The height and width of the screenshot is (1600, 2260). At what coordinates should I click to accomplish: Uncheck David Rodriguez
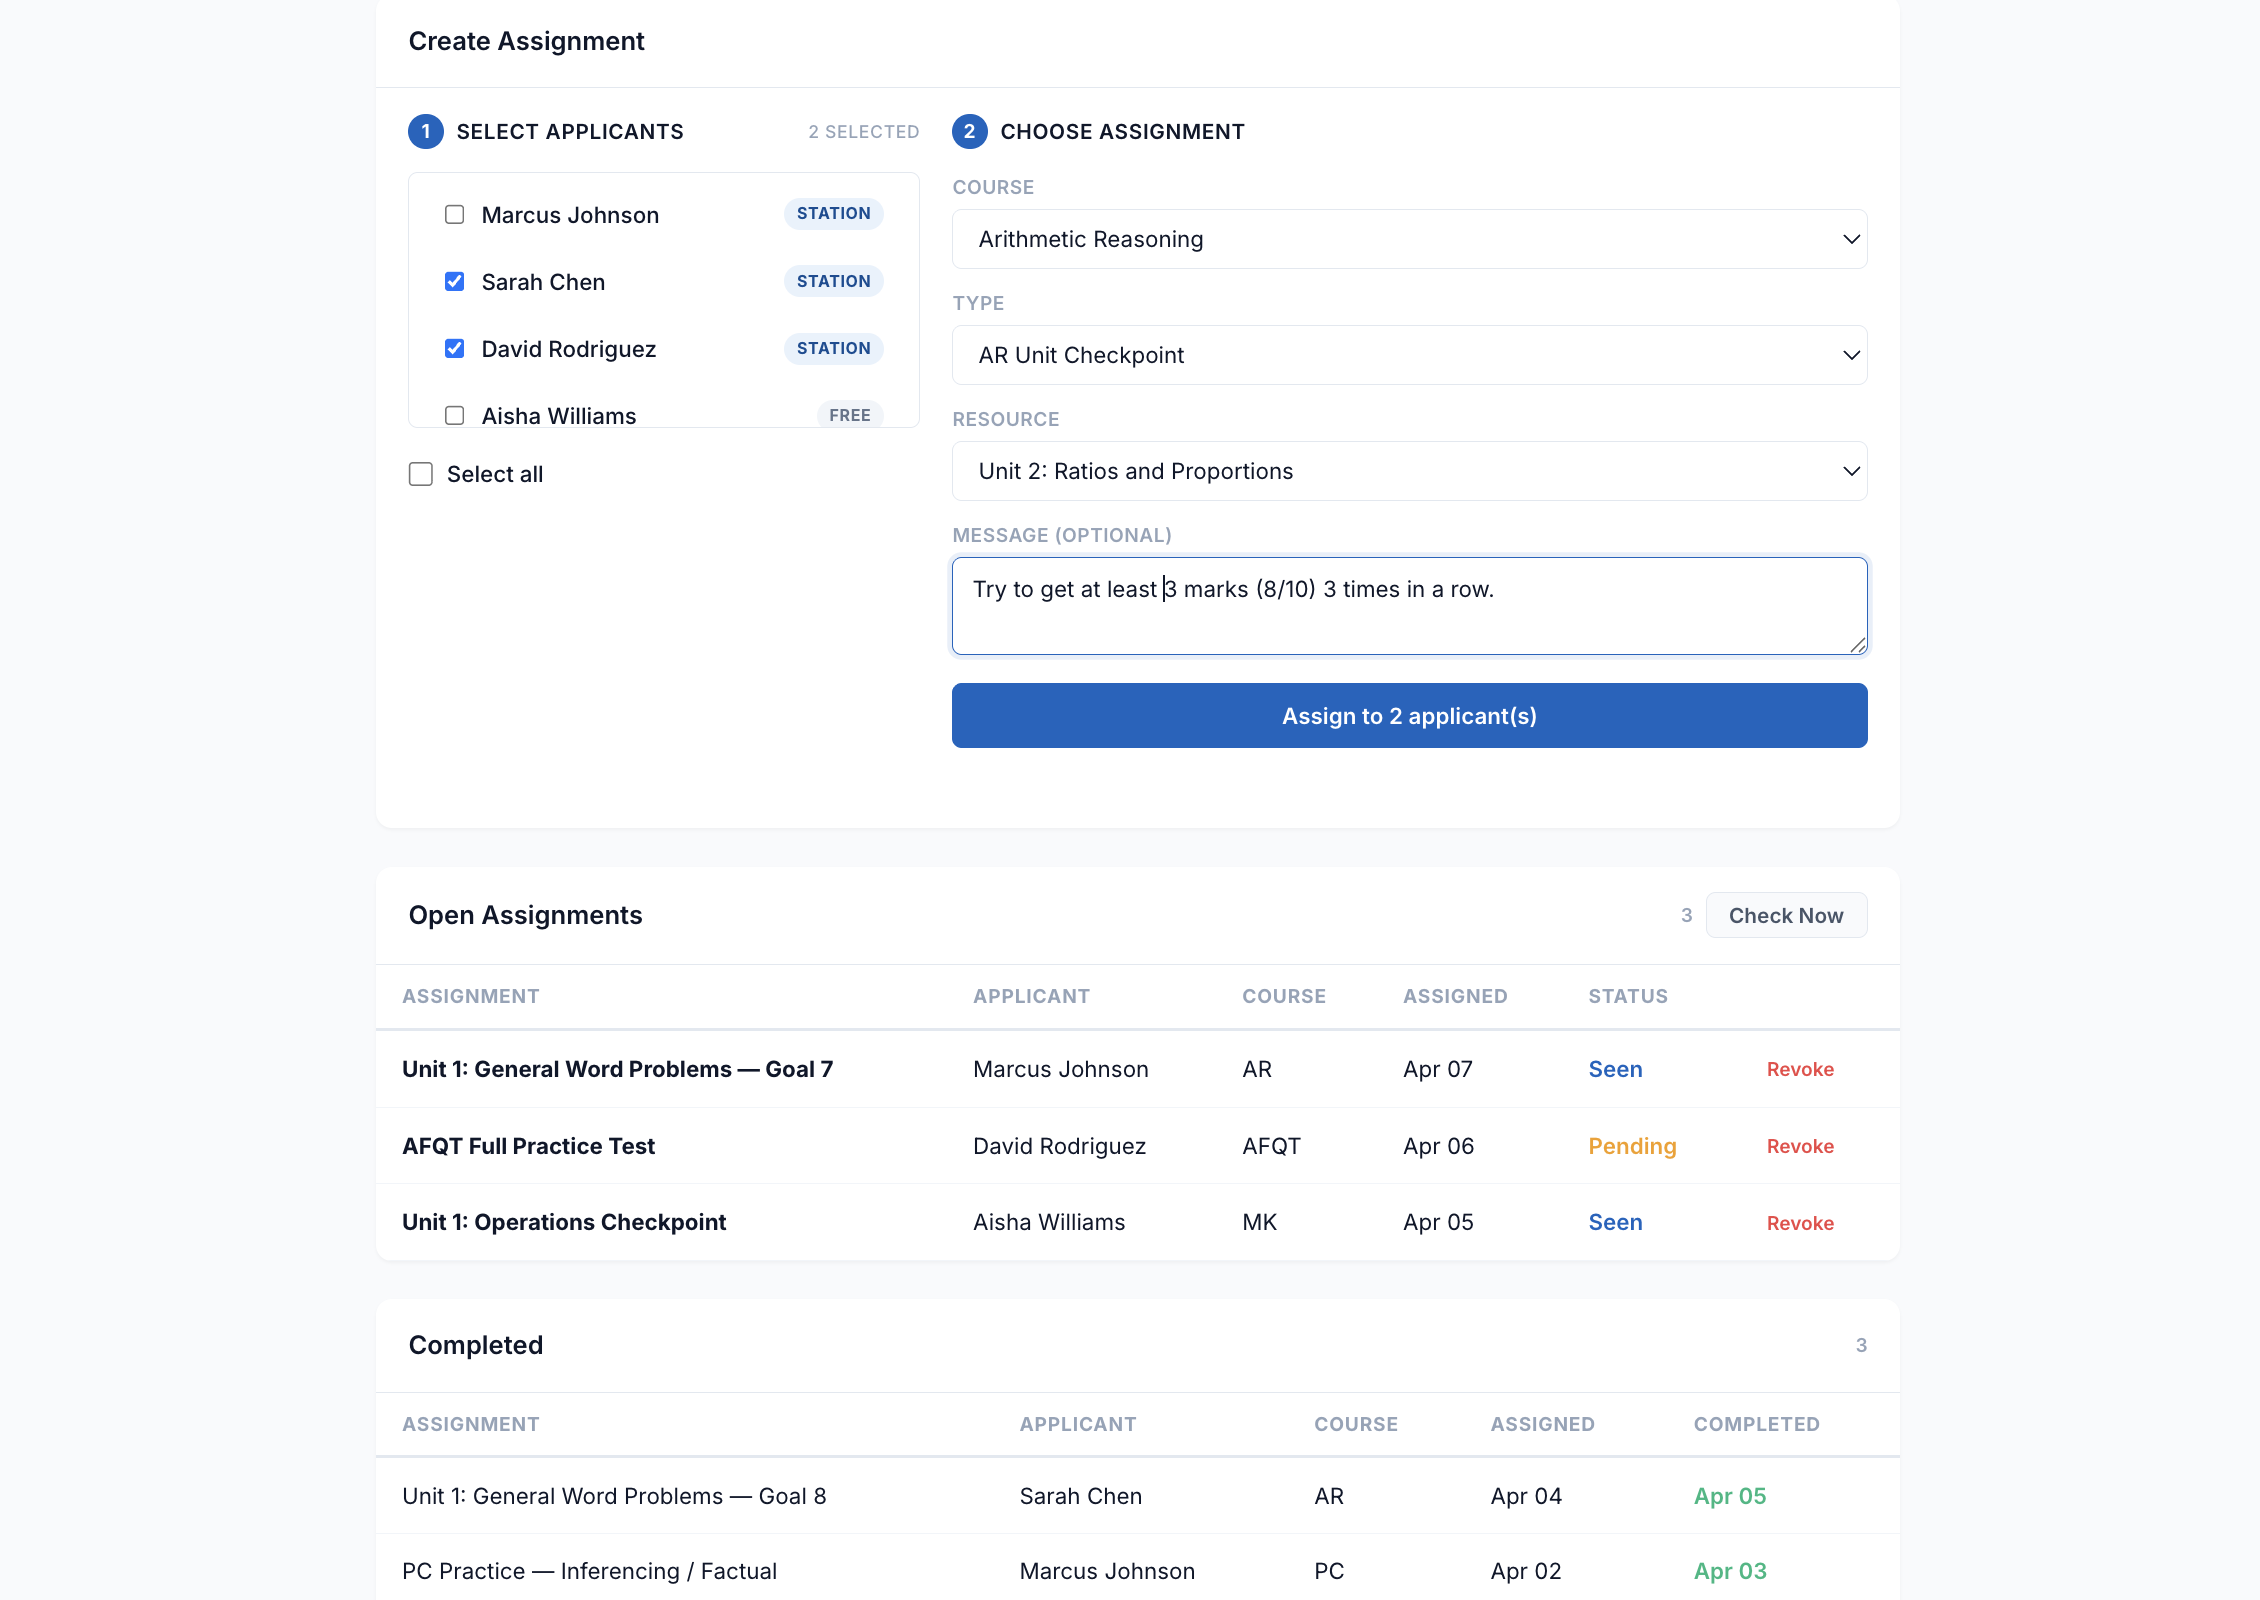pyautogui.click(x=454, y=348)
